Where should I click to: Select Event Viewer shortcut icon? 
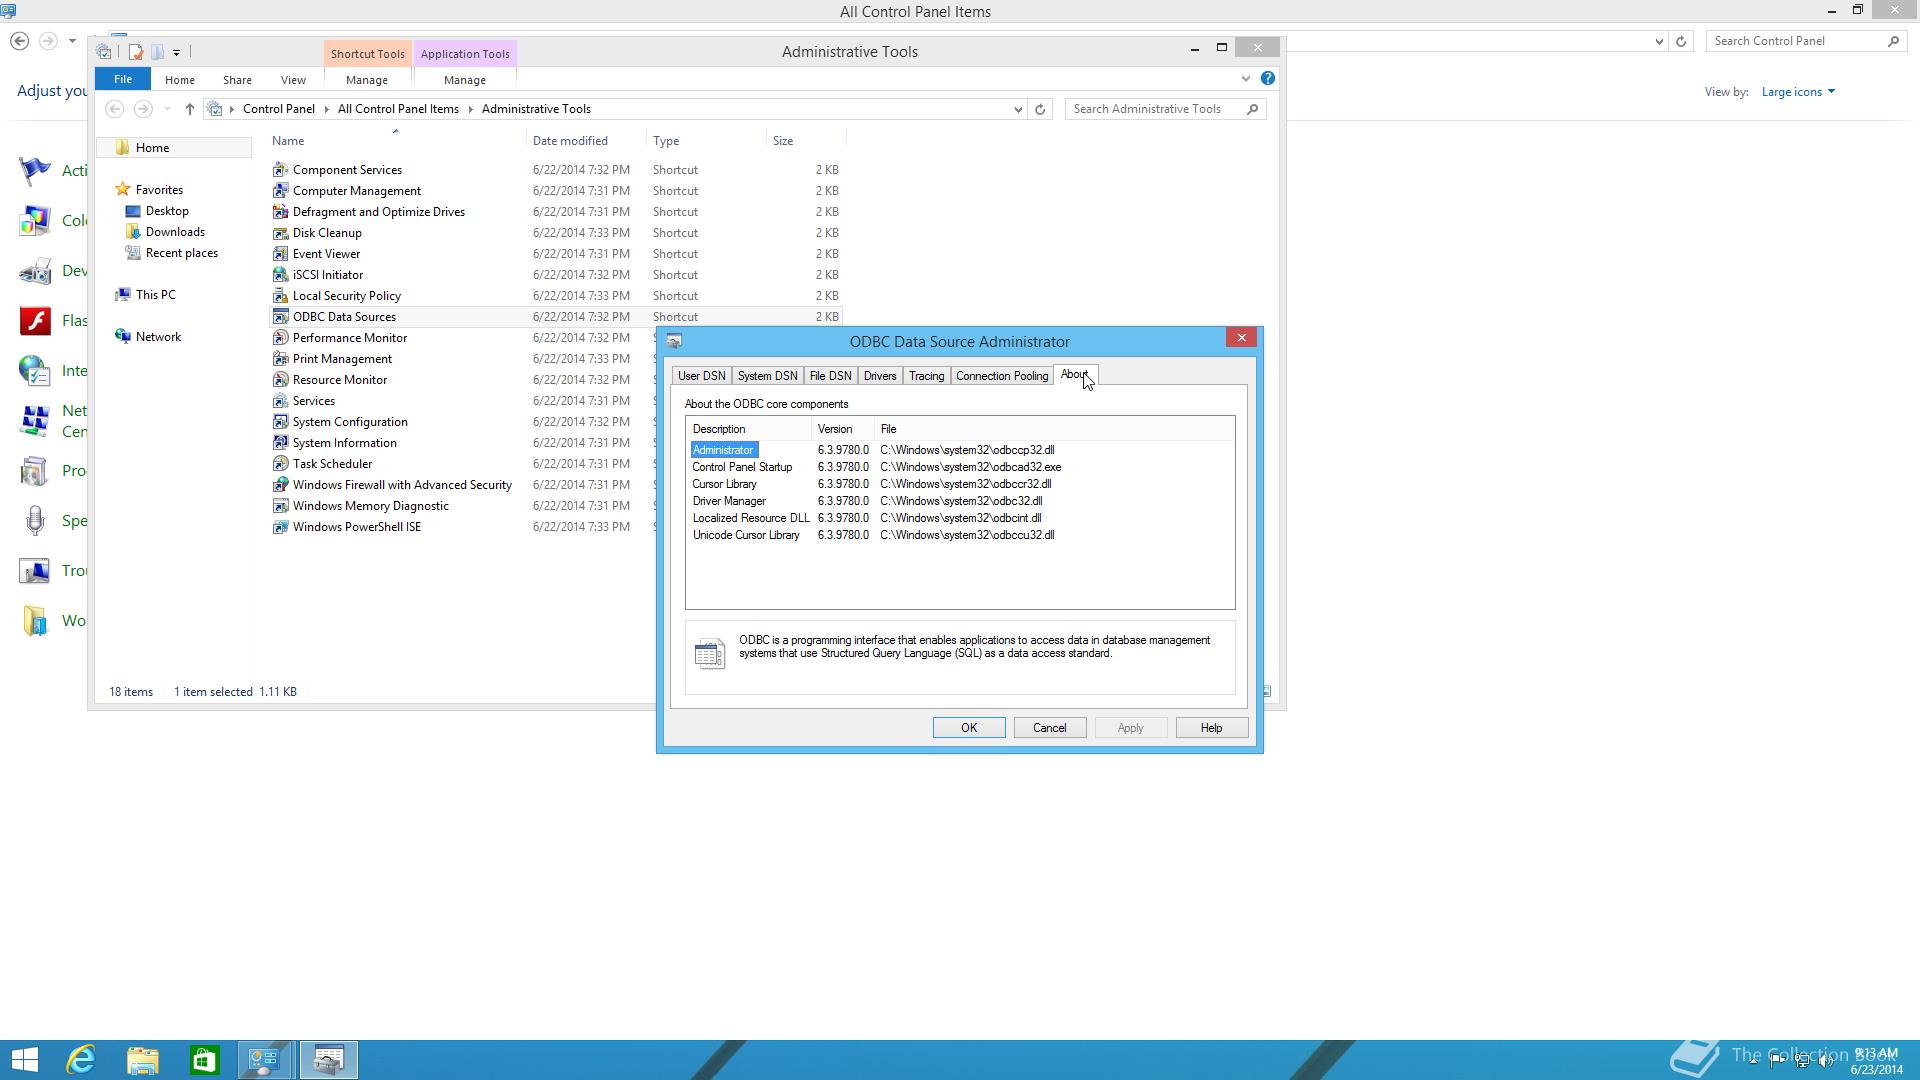(x=281, y=254)
